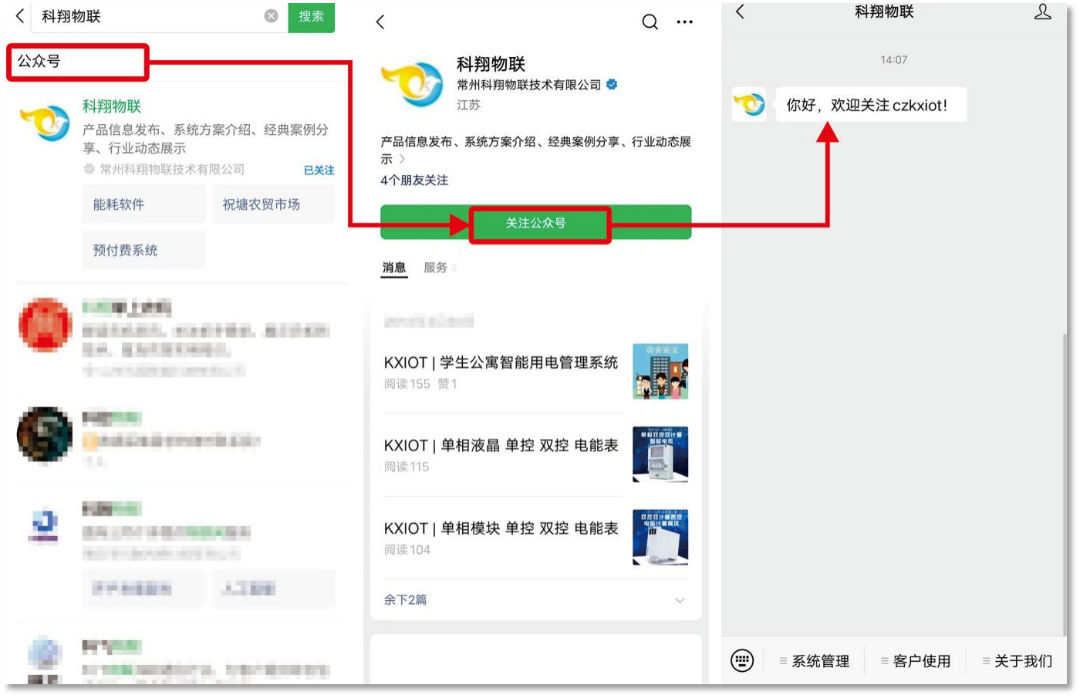
Task: Tap the 科翔物联 avatar in chat
Action: (x=750, y=105)
